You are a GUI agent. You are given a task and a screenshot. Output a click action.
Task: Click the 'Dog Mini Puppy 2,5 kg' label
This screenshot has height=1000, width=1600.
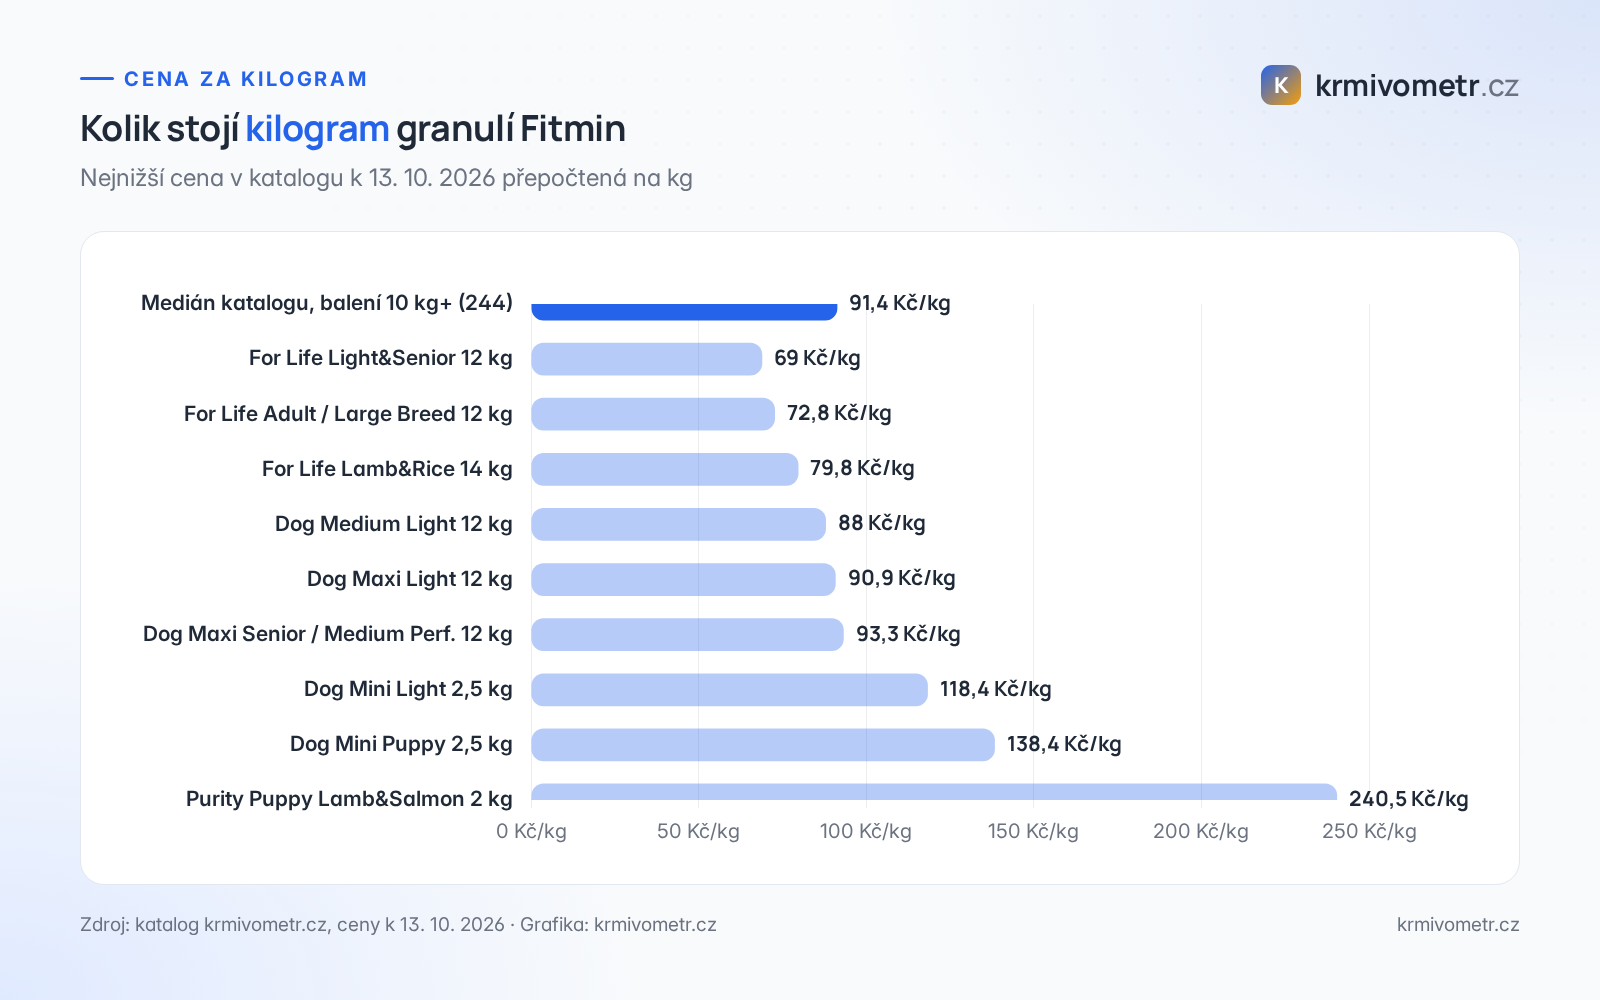401,744
